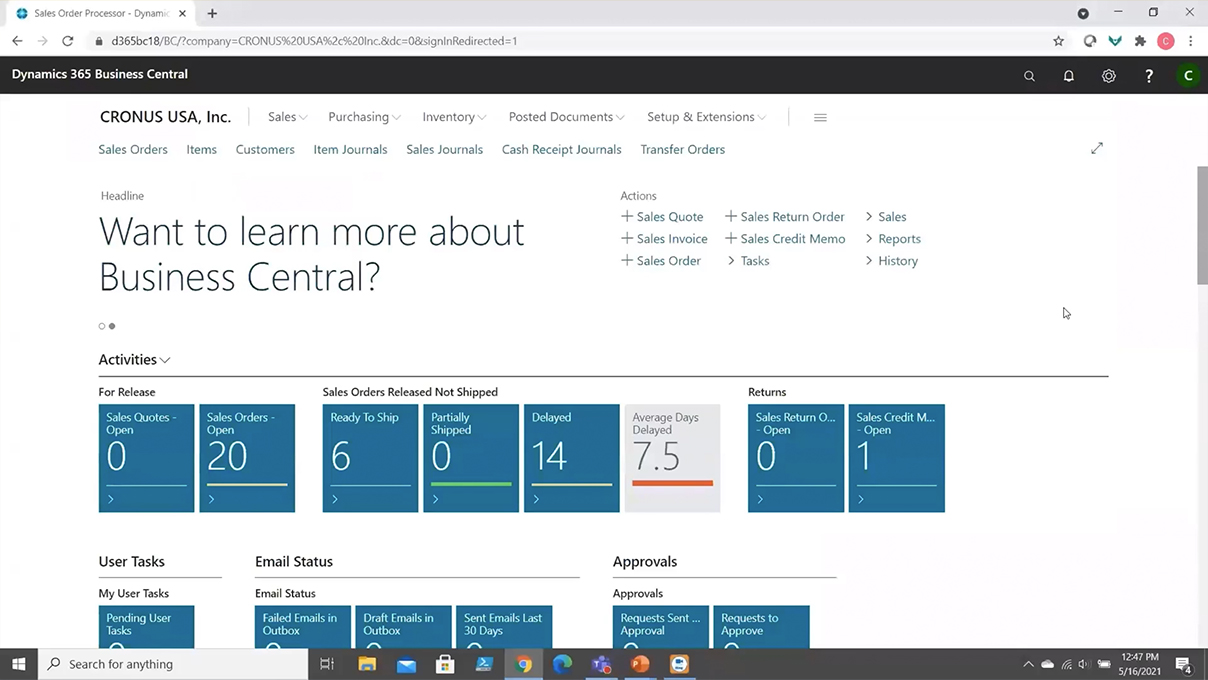
Task: Open the Sales Quotes - Open tile
Action: pyautogui.click(x=146, y=458)
